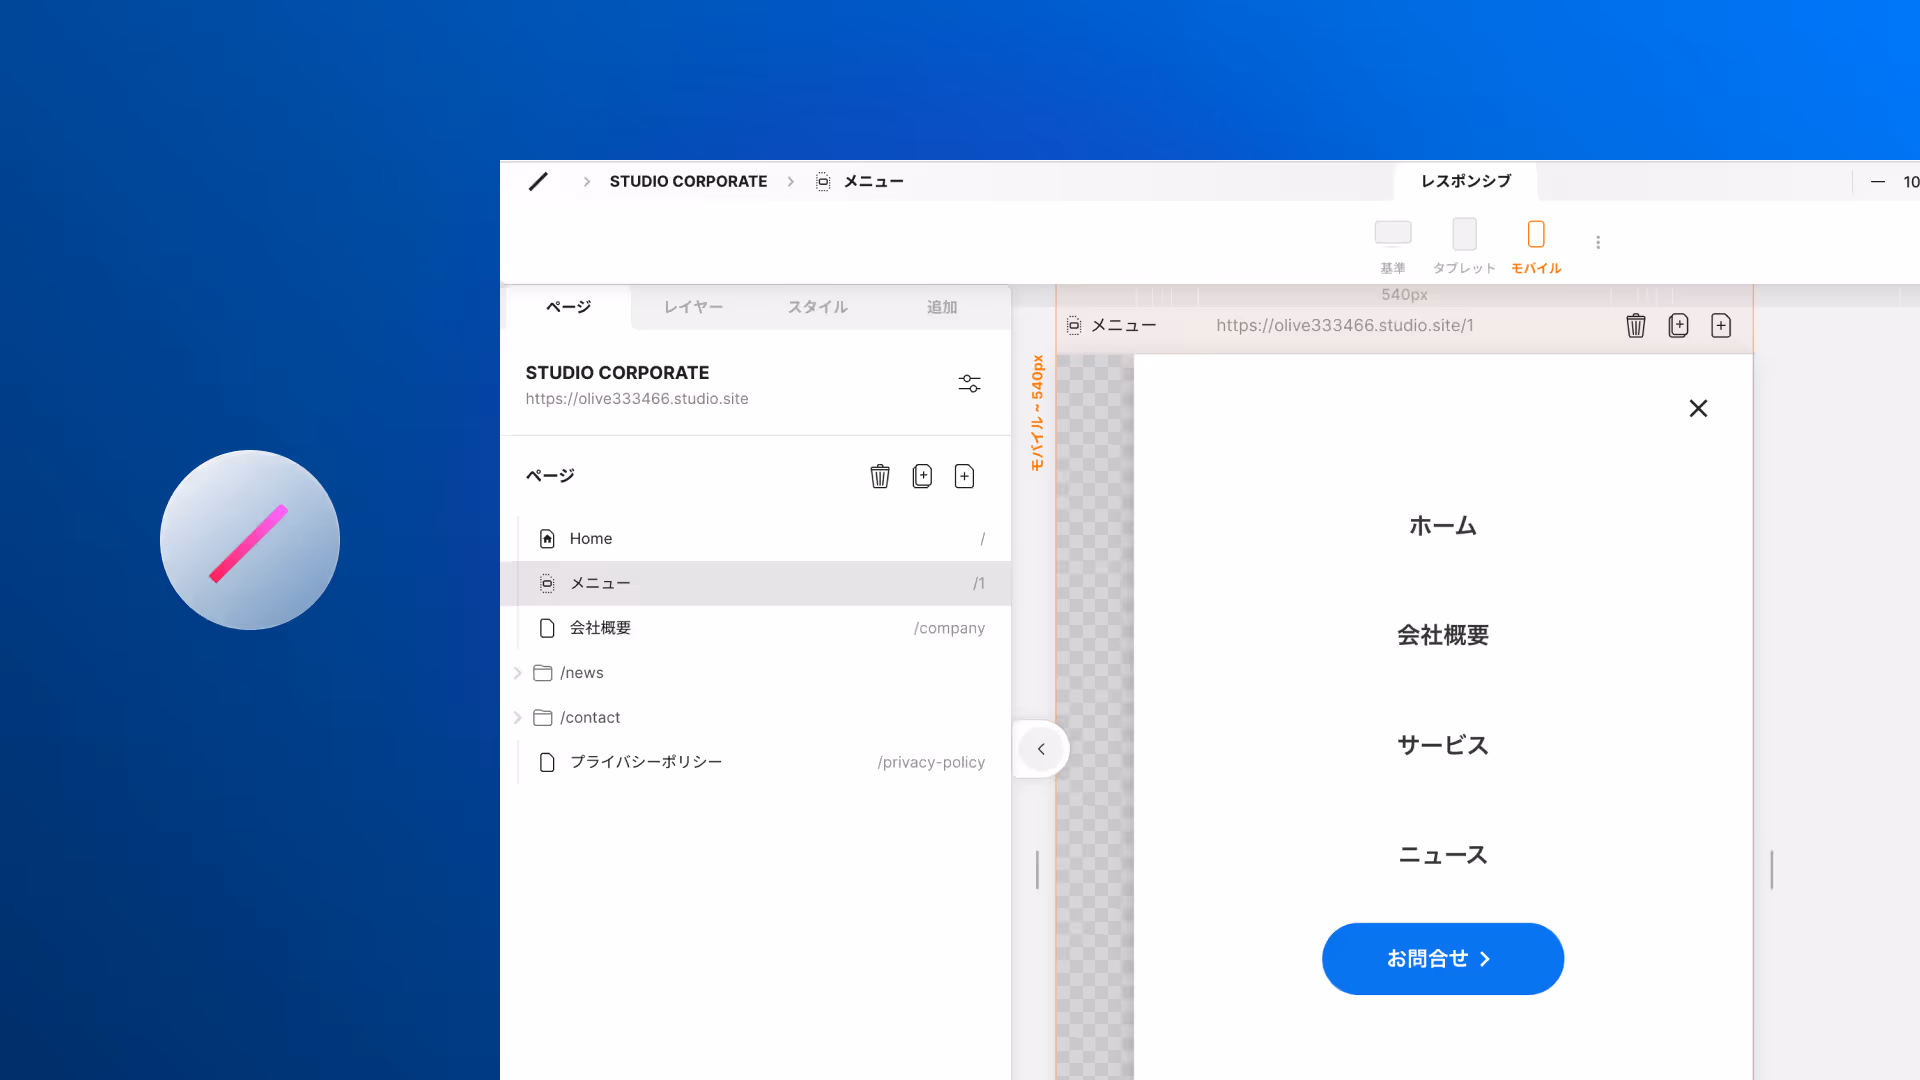The height and width of the screenshot is (1080, 1920).
Task: Expand the /contact folder
Action: pos(518,718)
